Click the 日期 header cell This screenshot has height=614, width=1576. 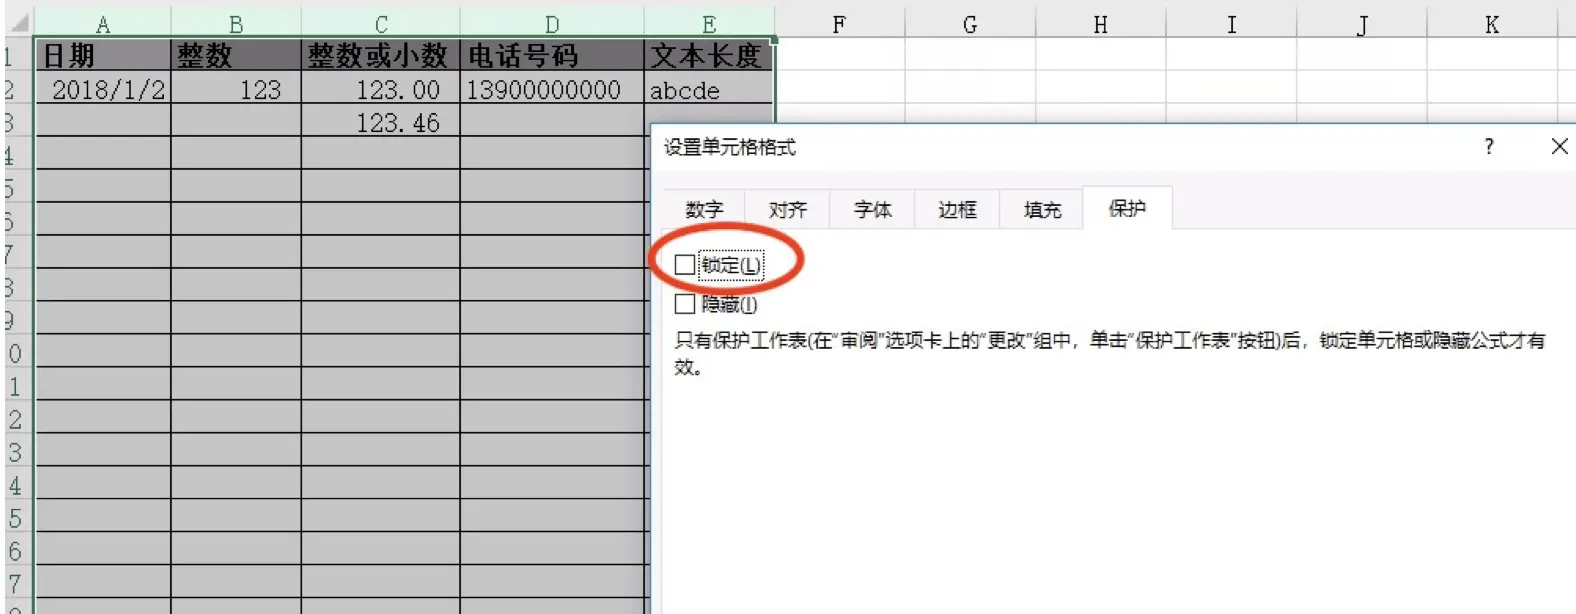click(x=103, y=55)
